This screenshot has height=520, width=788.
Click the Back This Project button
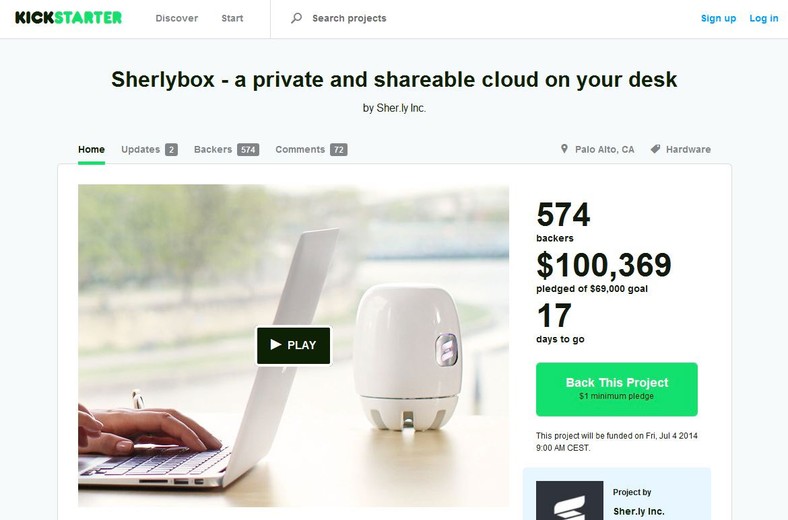coord(617,389)
